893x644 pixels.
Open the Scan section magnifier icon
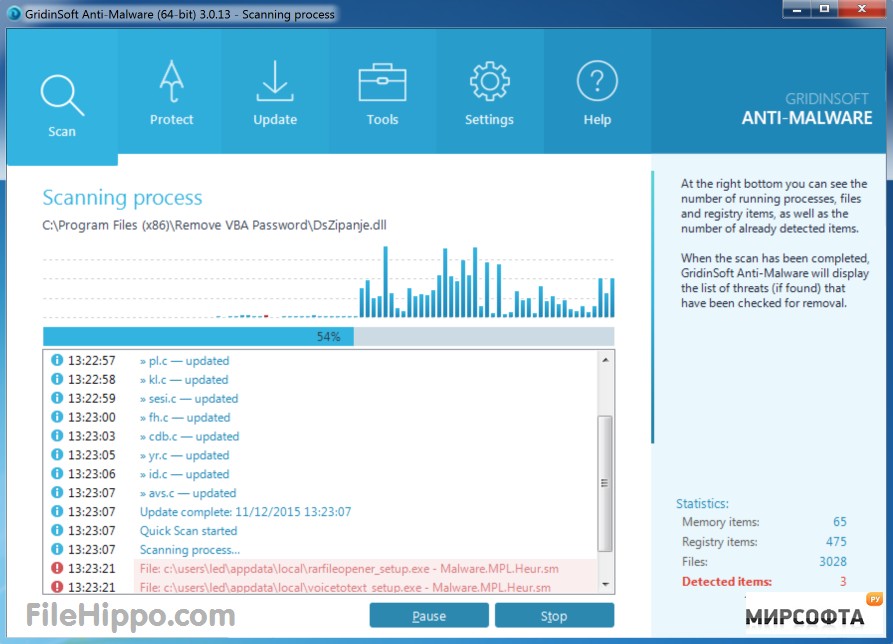coord(62,96)
